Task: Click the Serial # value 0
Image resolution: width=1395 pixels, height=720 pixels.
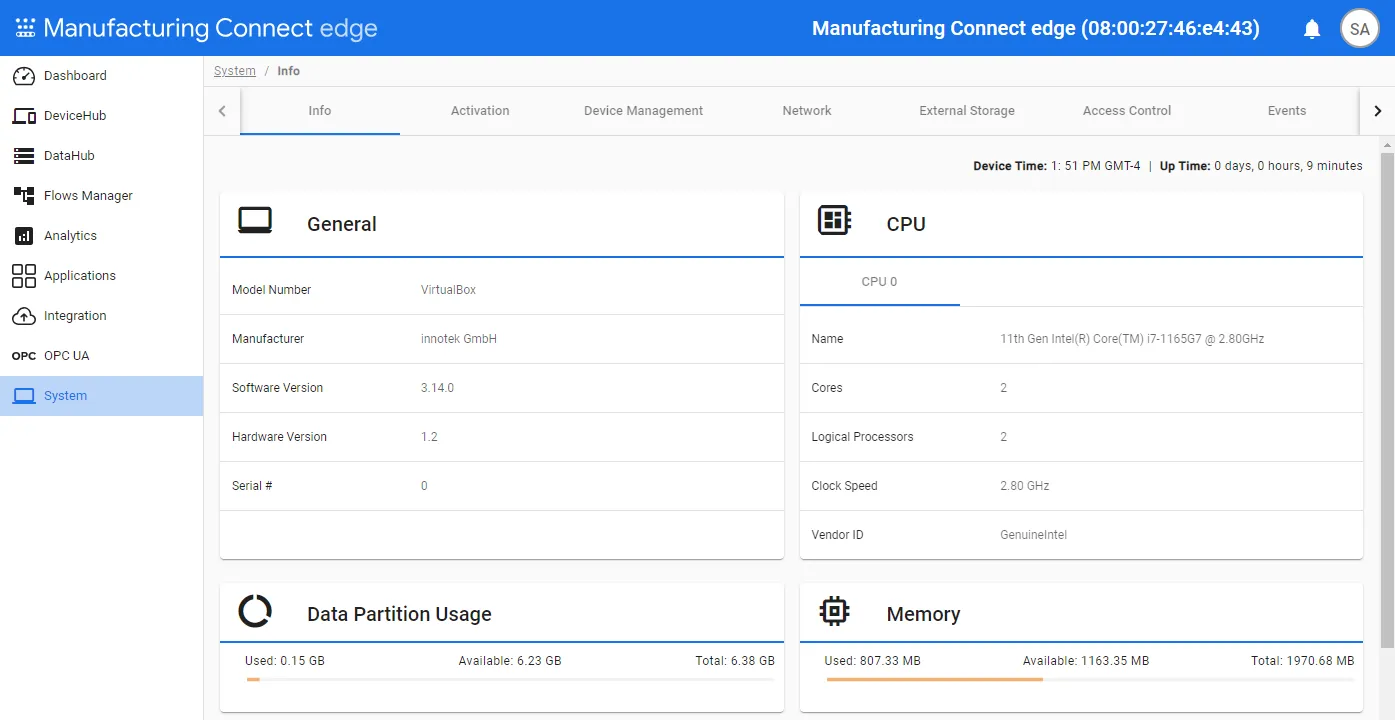Action: (424, 486)
